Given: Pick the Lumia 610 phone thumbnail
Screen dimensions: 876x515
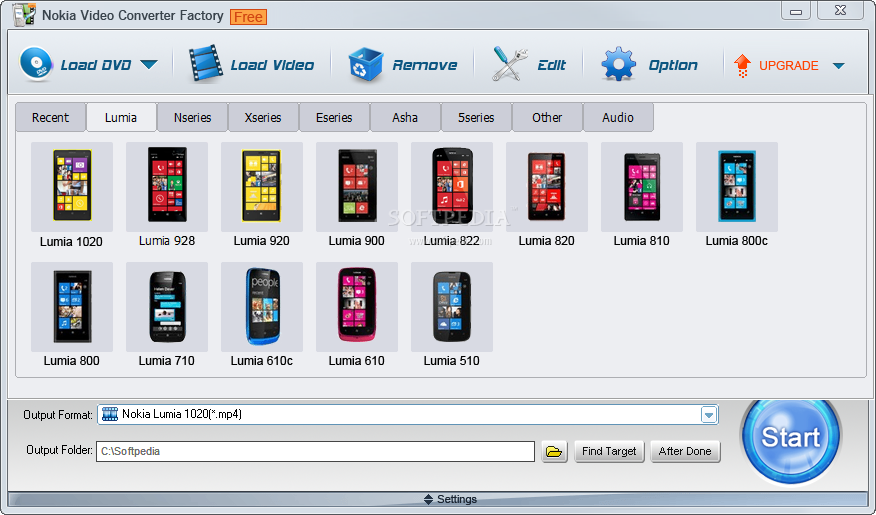Looking at the screenshot, I should [357, 307].
